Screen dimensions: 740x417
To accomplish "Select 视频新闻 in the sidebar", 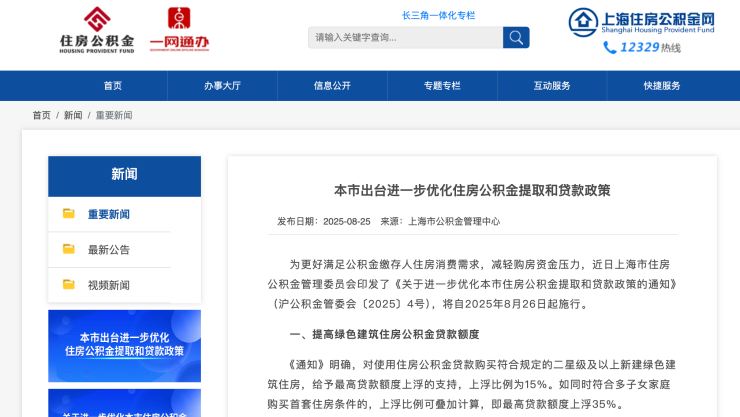I will coord(109,285).
